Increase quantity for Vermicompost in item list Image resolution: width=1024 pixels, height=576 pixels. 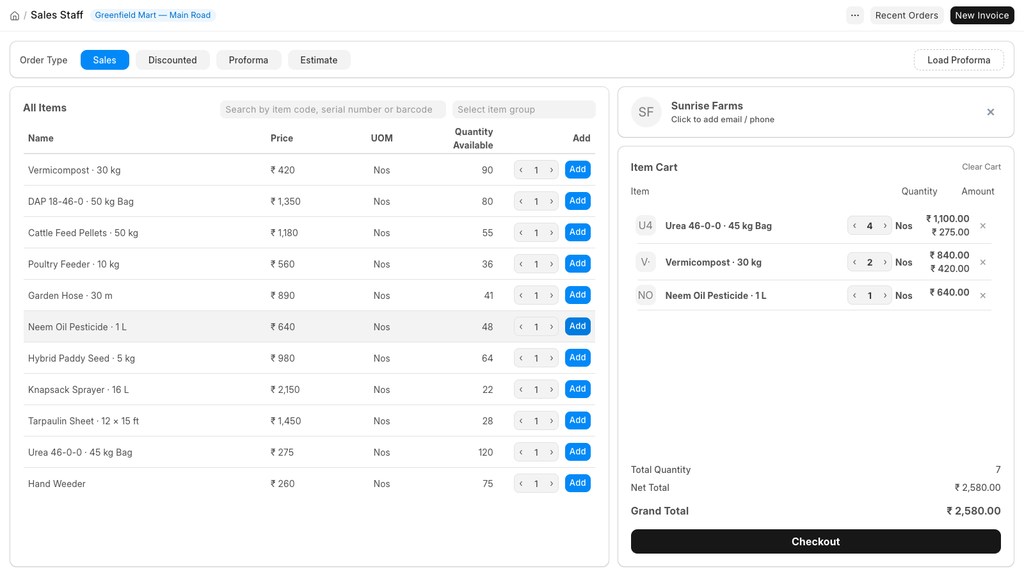(x=552, y=170)
